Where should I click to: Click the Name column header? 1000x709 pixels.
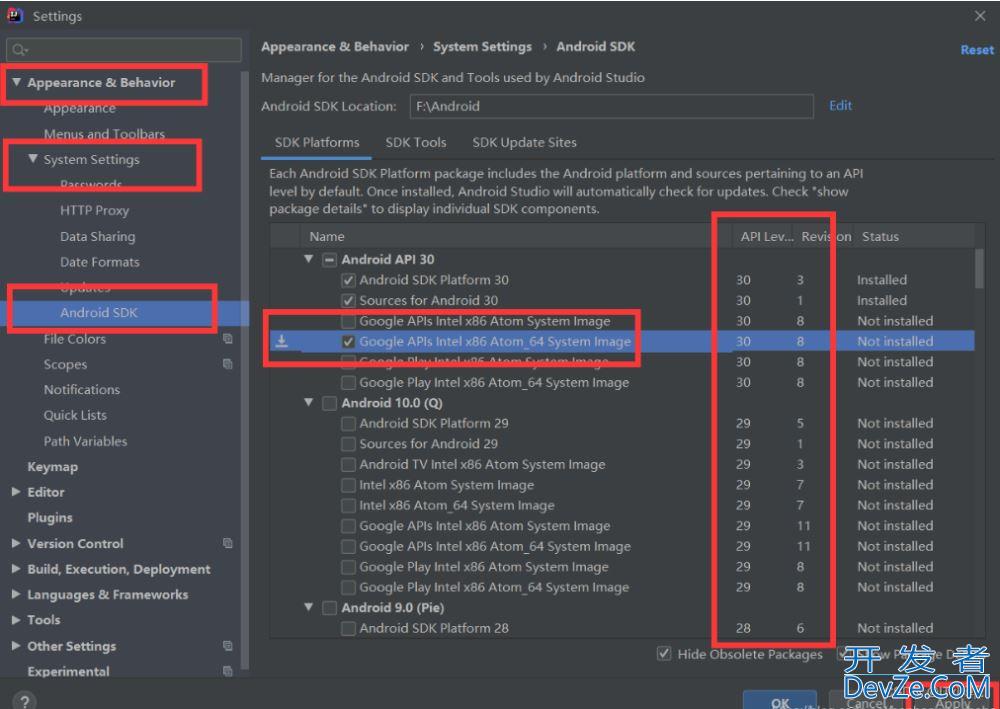click(x=327, y=237)
